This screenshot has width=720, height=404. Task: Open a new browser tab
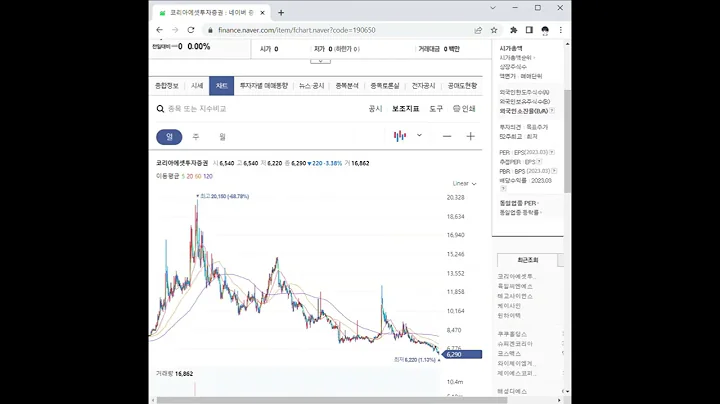coord(281,13)
